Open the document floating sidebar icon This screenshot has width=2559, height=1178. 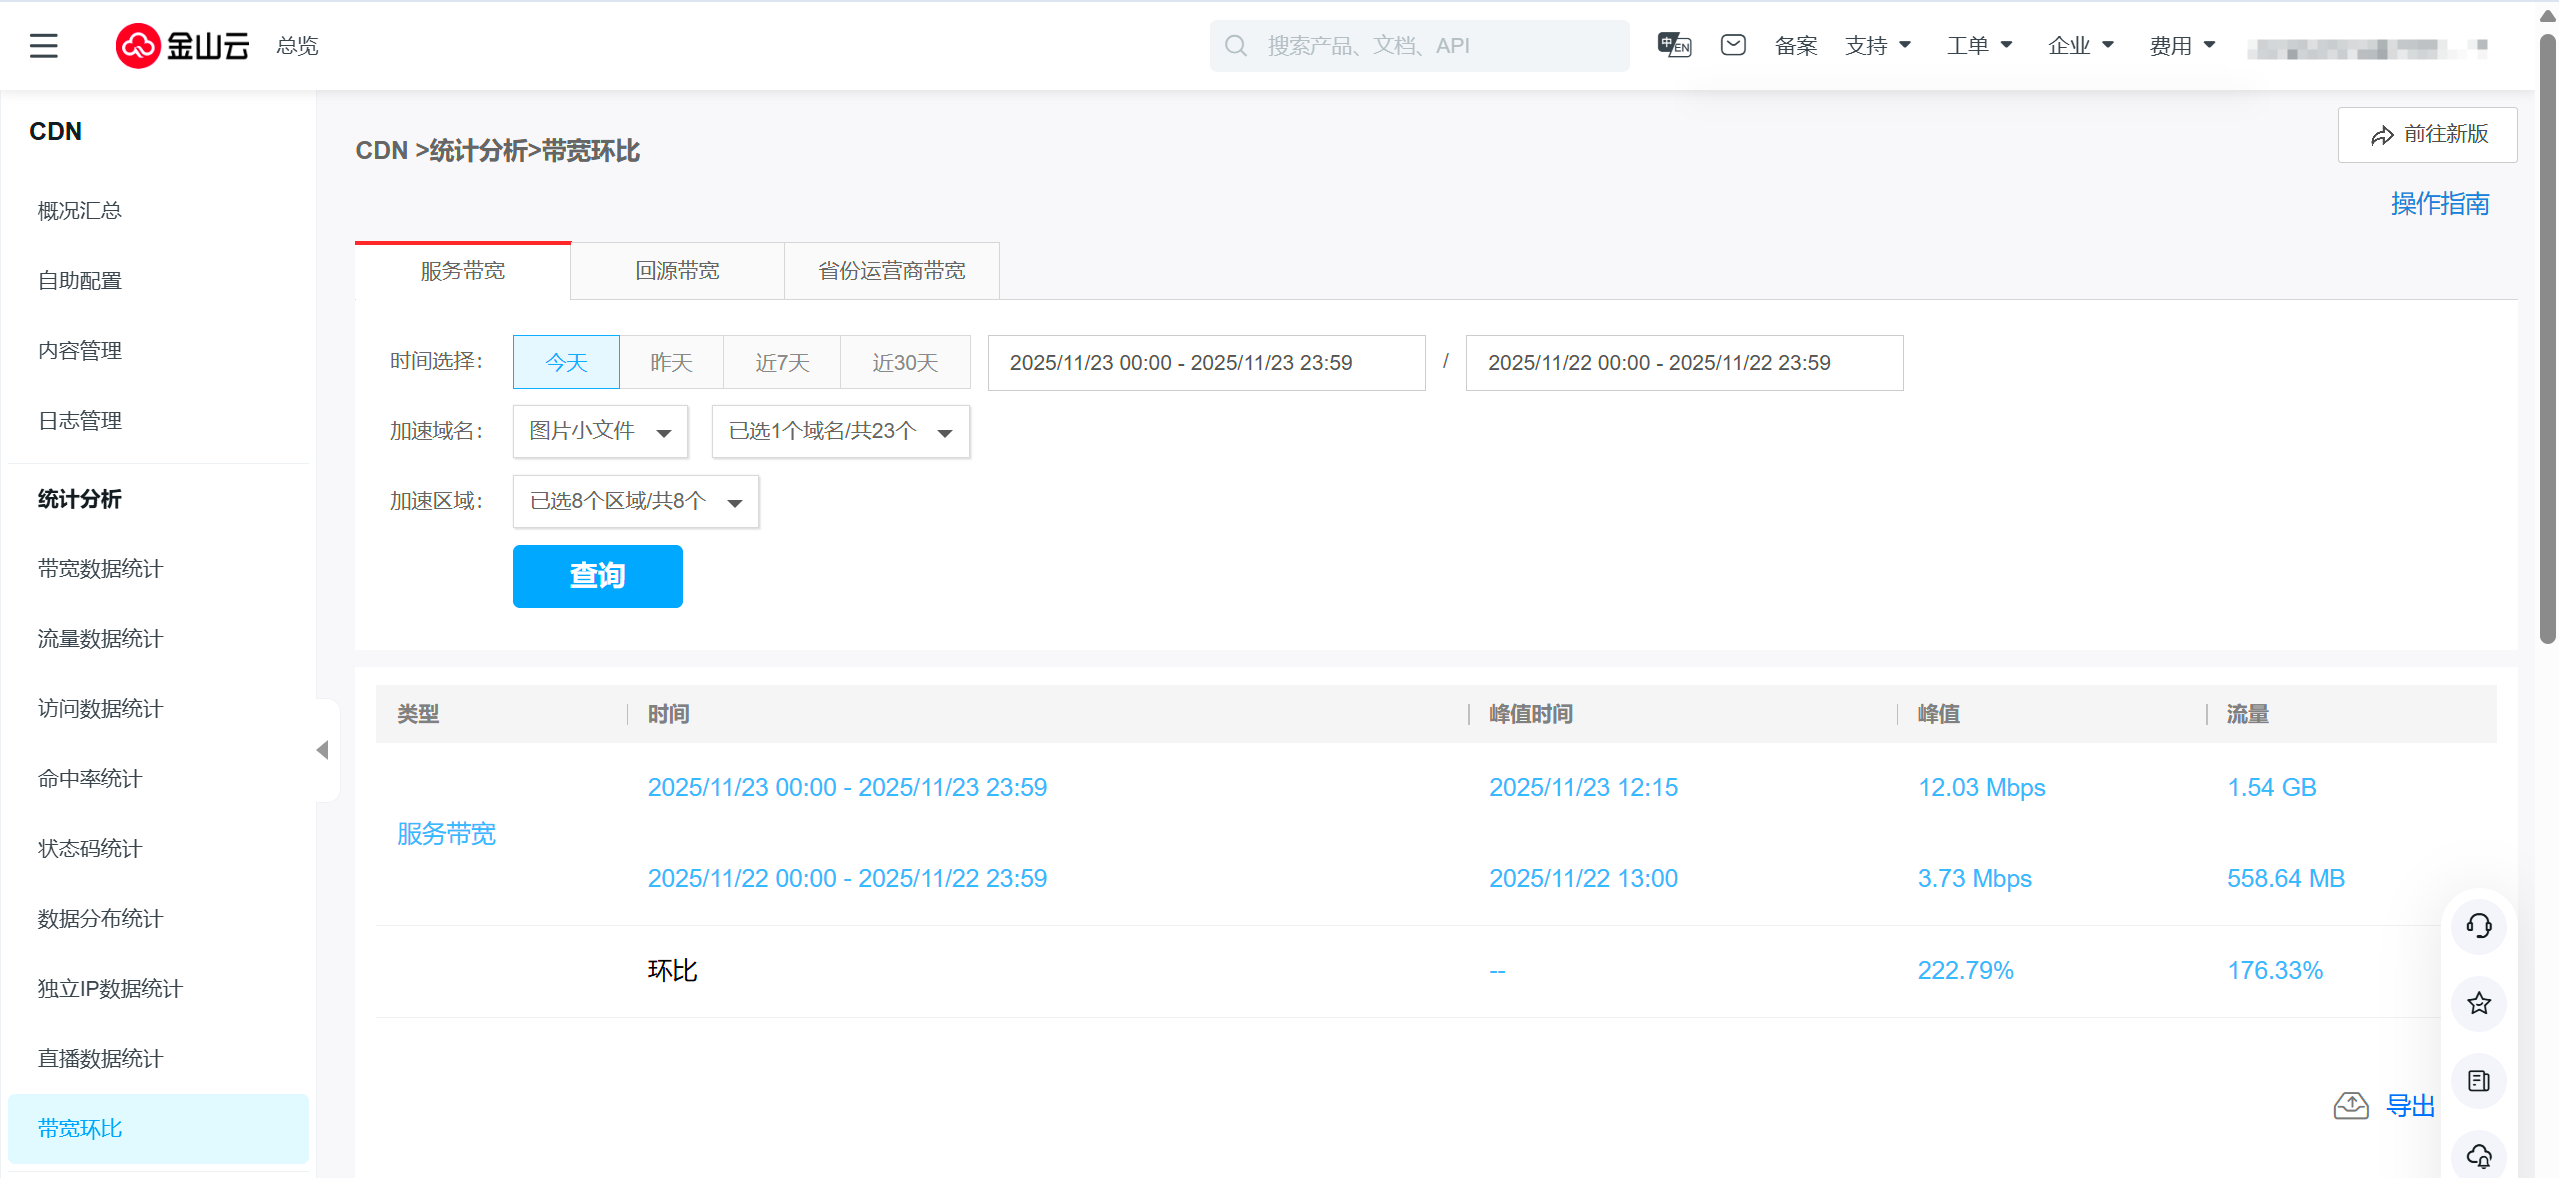coord(2478,1081)
